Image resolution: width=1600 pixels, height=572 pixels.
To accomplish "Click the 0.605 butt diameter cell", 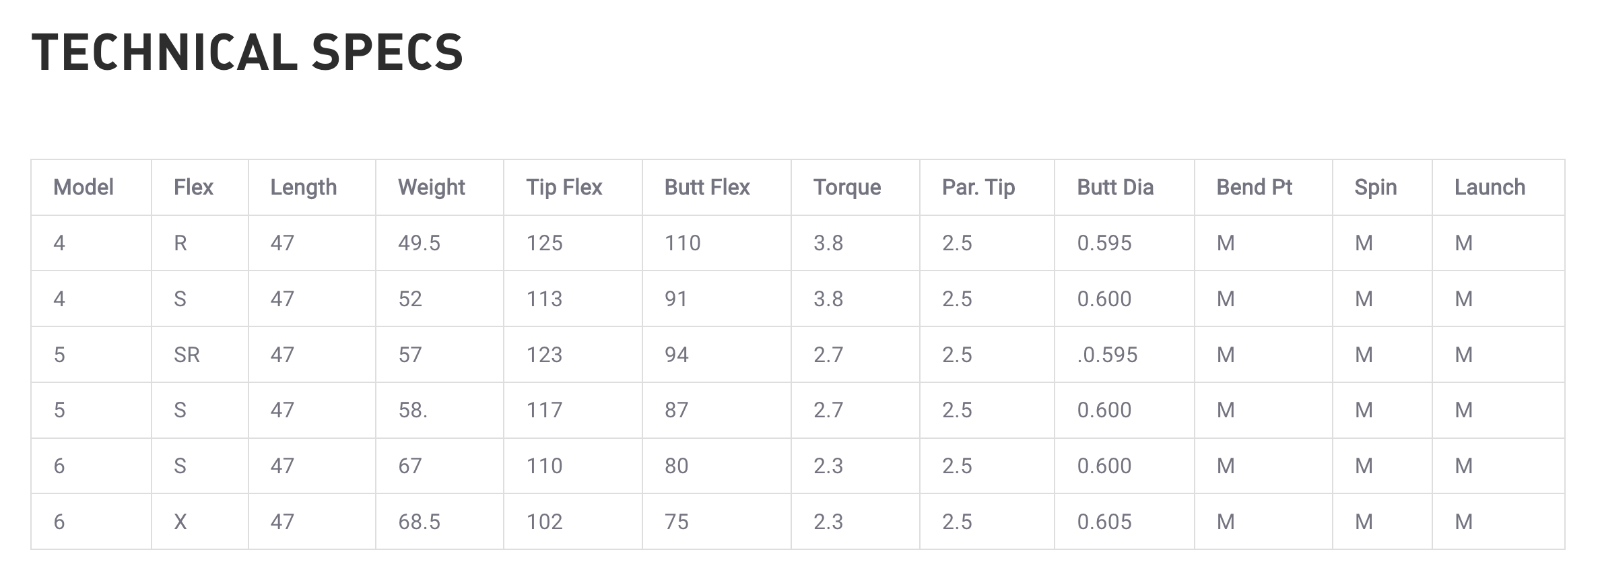I will point(1104,521).
